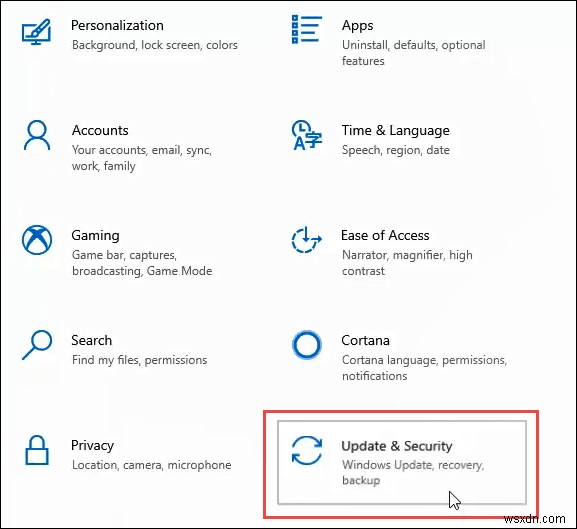577x529 pixels.
Task: Select text 'Location, camera, microphone'
Action: pyautogui.click(x=152, y=465)
